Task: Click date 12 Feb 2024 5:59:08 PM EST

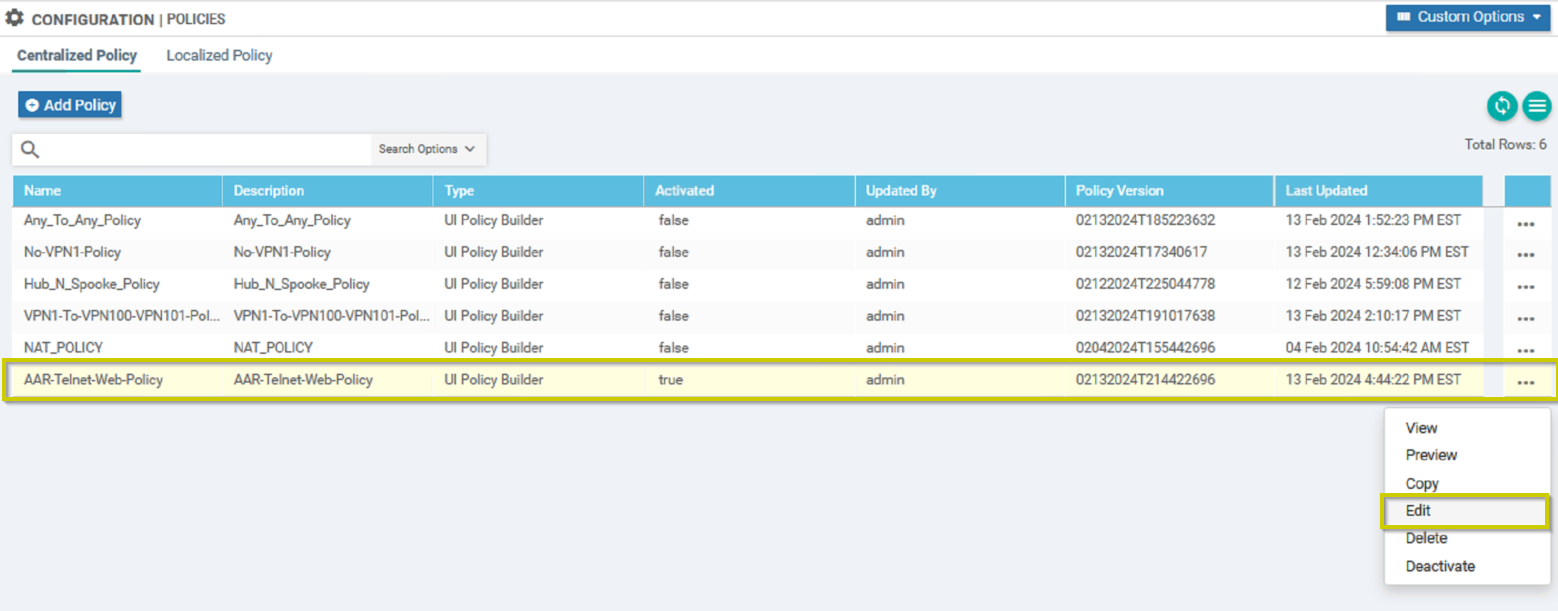Action: coord(1373,284)
